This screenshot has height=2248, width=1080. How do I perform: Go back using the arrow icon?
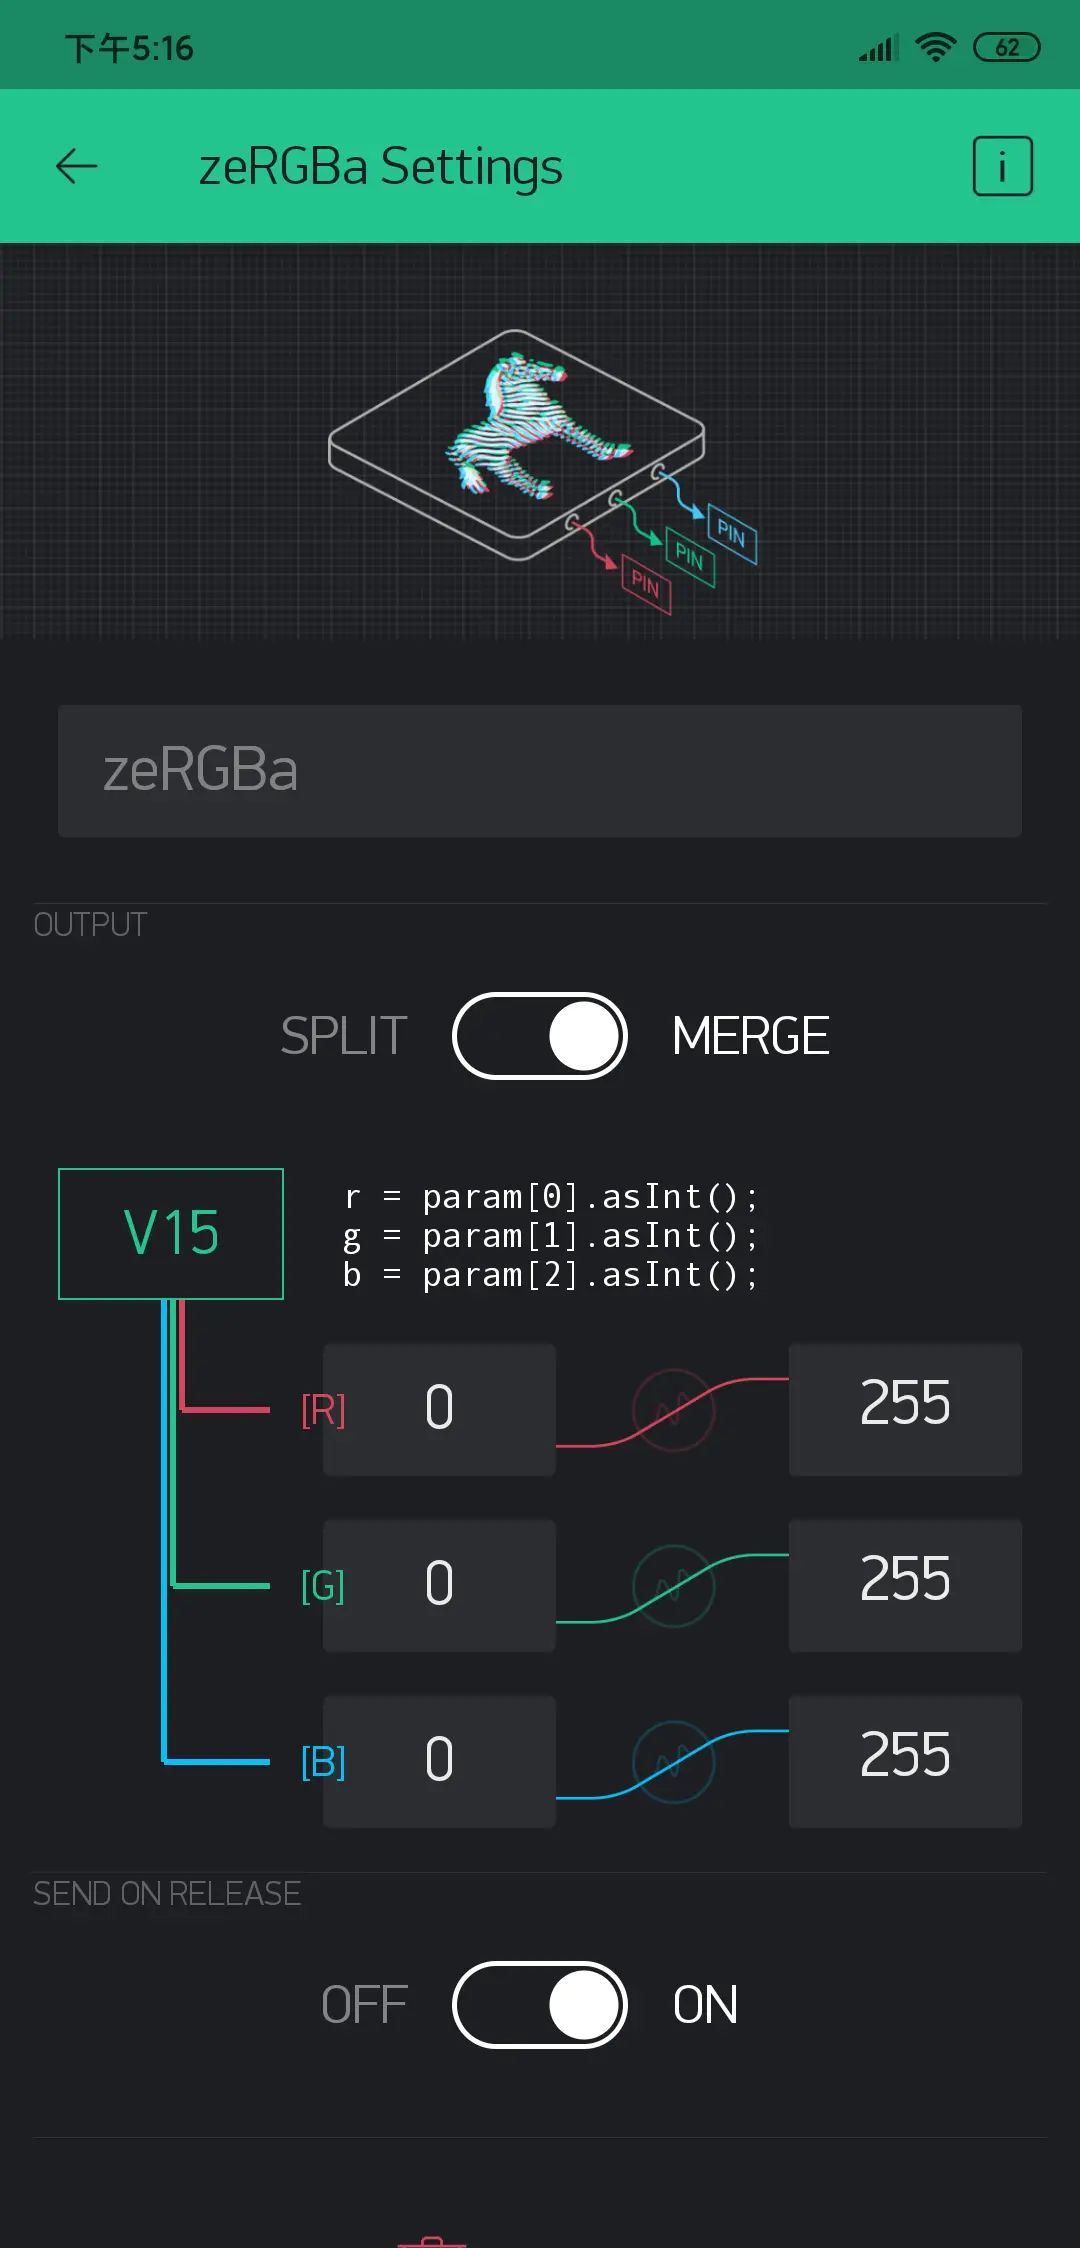click(x=76, y=166)
